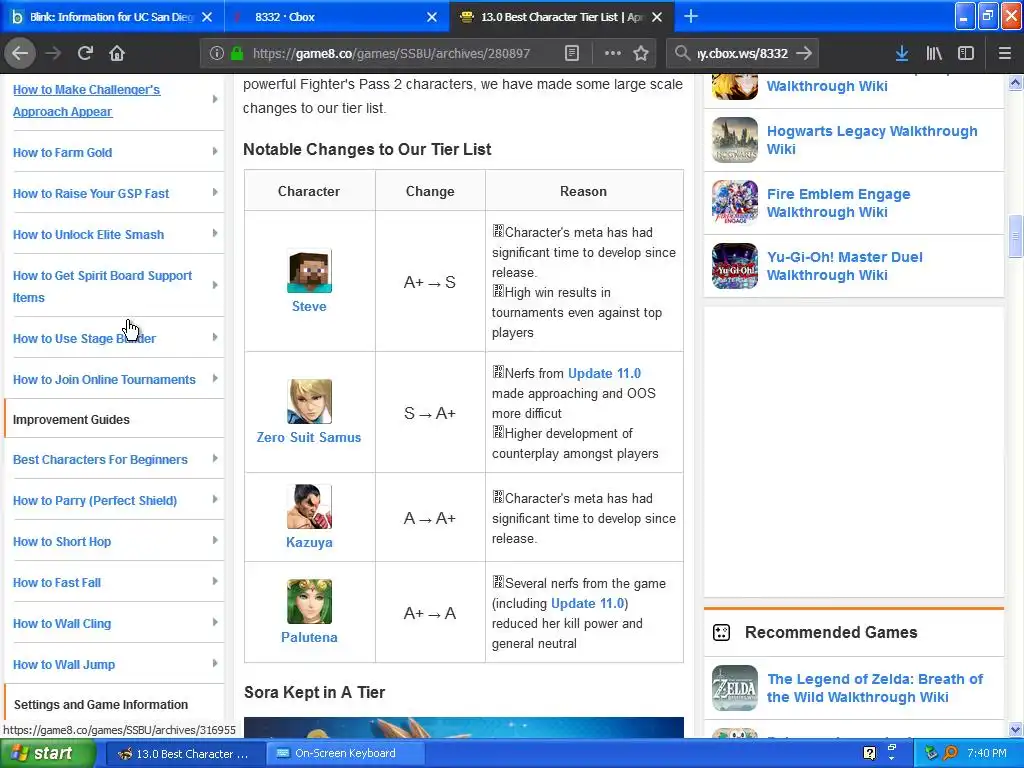This screenshot has height=768, width=1024.
Task: Open Update 11.0 link in Palutena row
Action: [x=588, y=603]
